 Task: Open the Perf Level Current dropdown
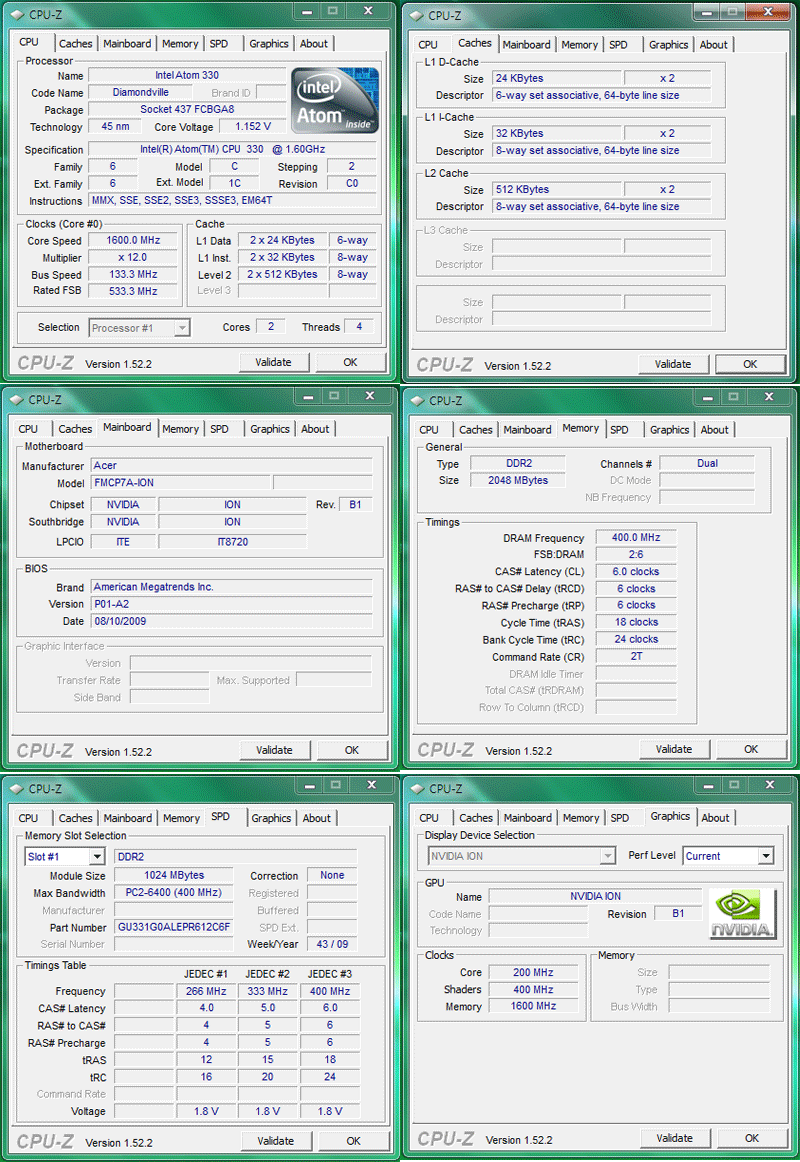pos(729,856)
